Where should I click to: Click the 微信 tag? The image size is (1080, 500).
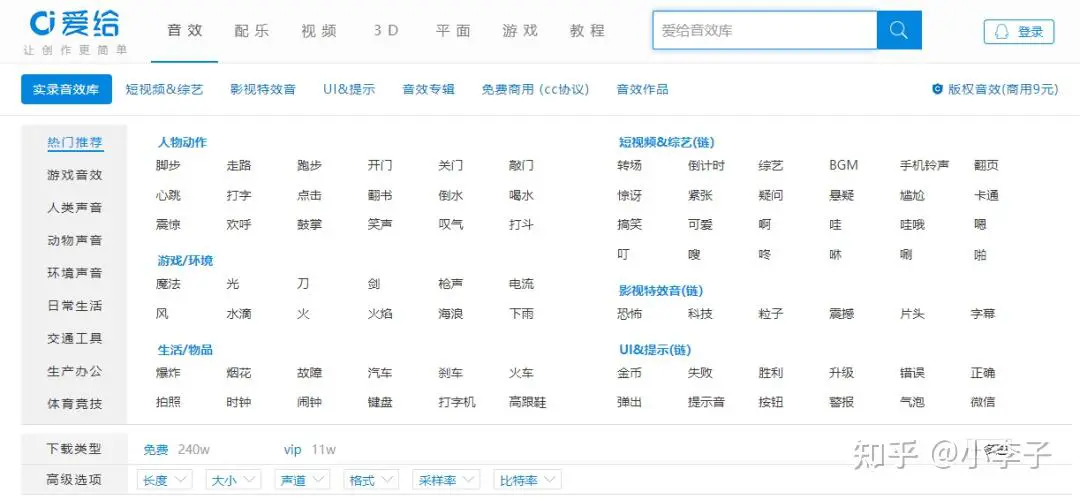coord(983,402)
